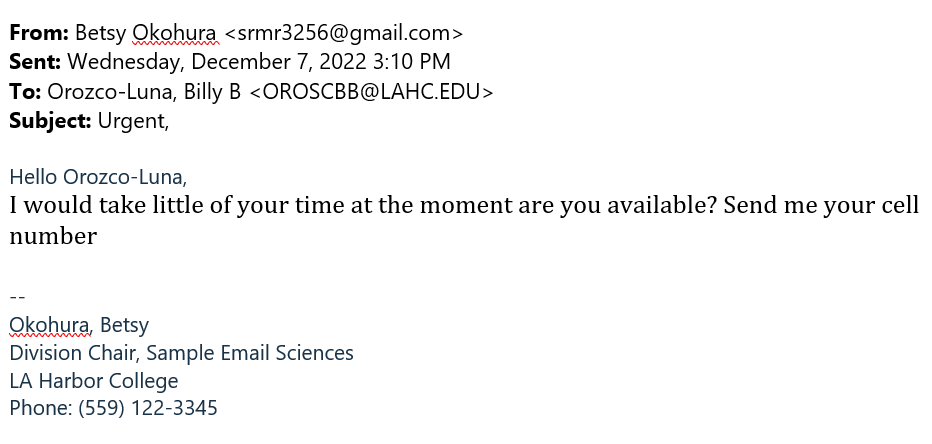
Task: Click the title Division Chair, Sample Email Sciences
Action: click(x=182, y=353)
